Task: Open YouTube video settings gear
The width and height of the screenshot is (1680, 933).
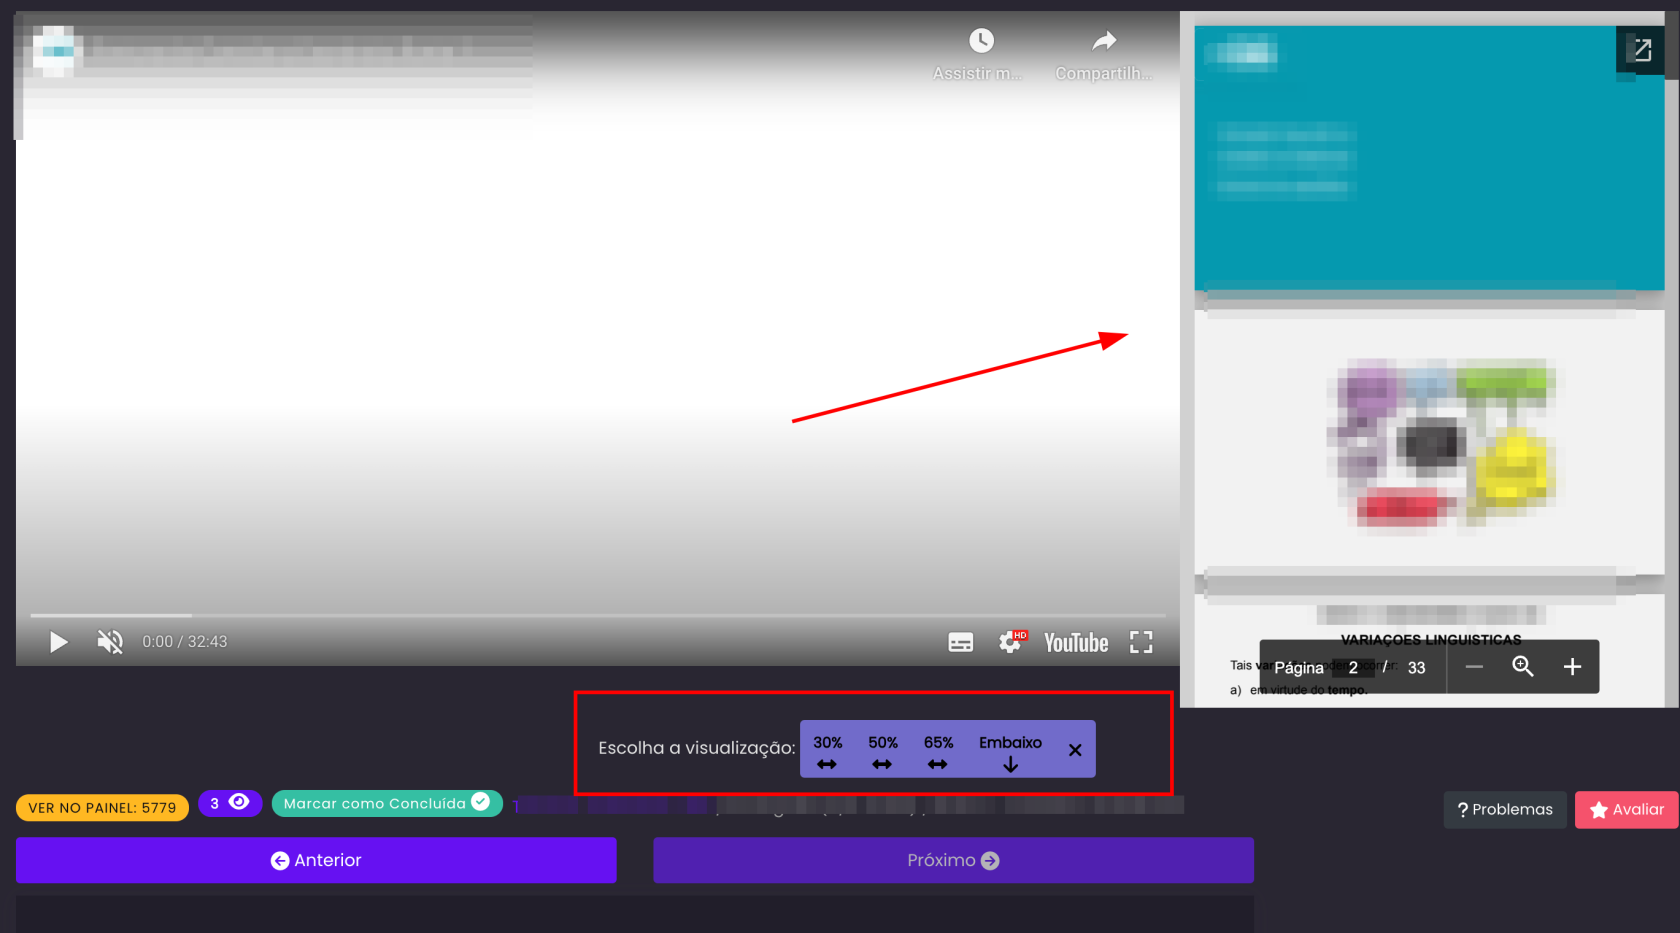Action: click(x=1010, y=643)
